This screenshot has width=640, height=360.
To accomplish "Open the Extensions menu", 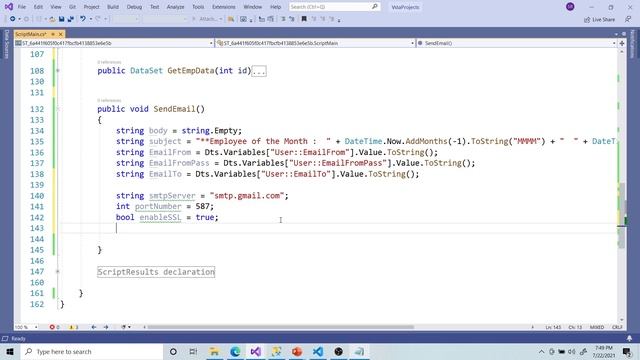I will click(224, 7).
